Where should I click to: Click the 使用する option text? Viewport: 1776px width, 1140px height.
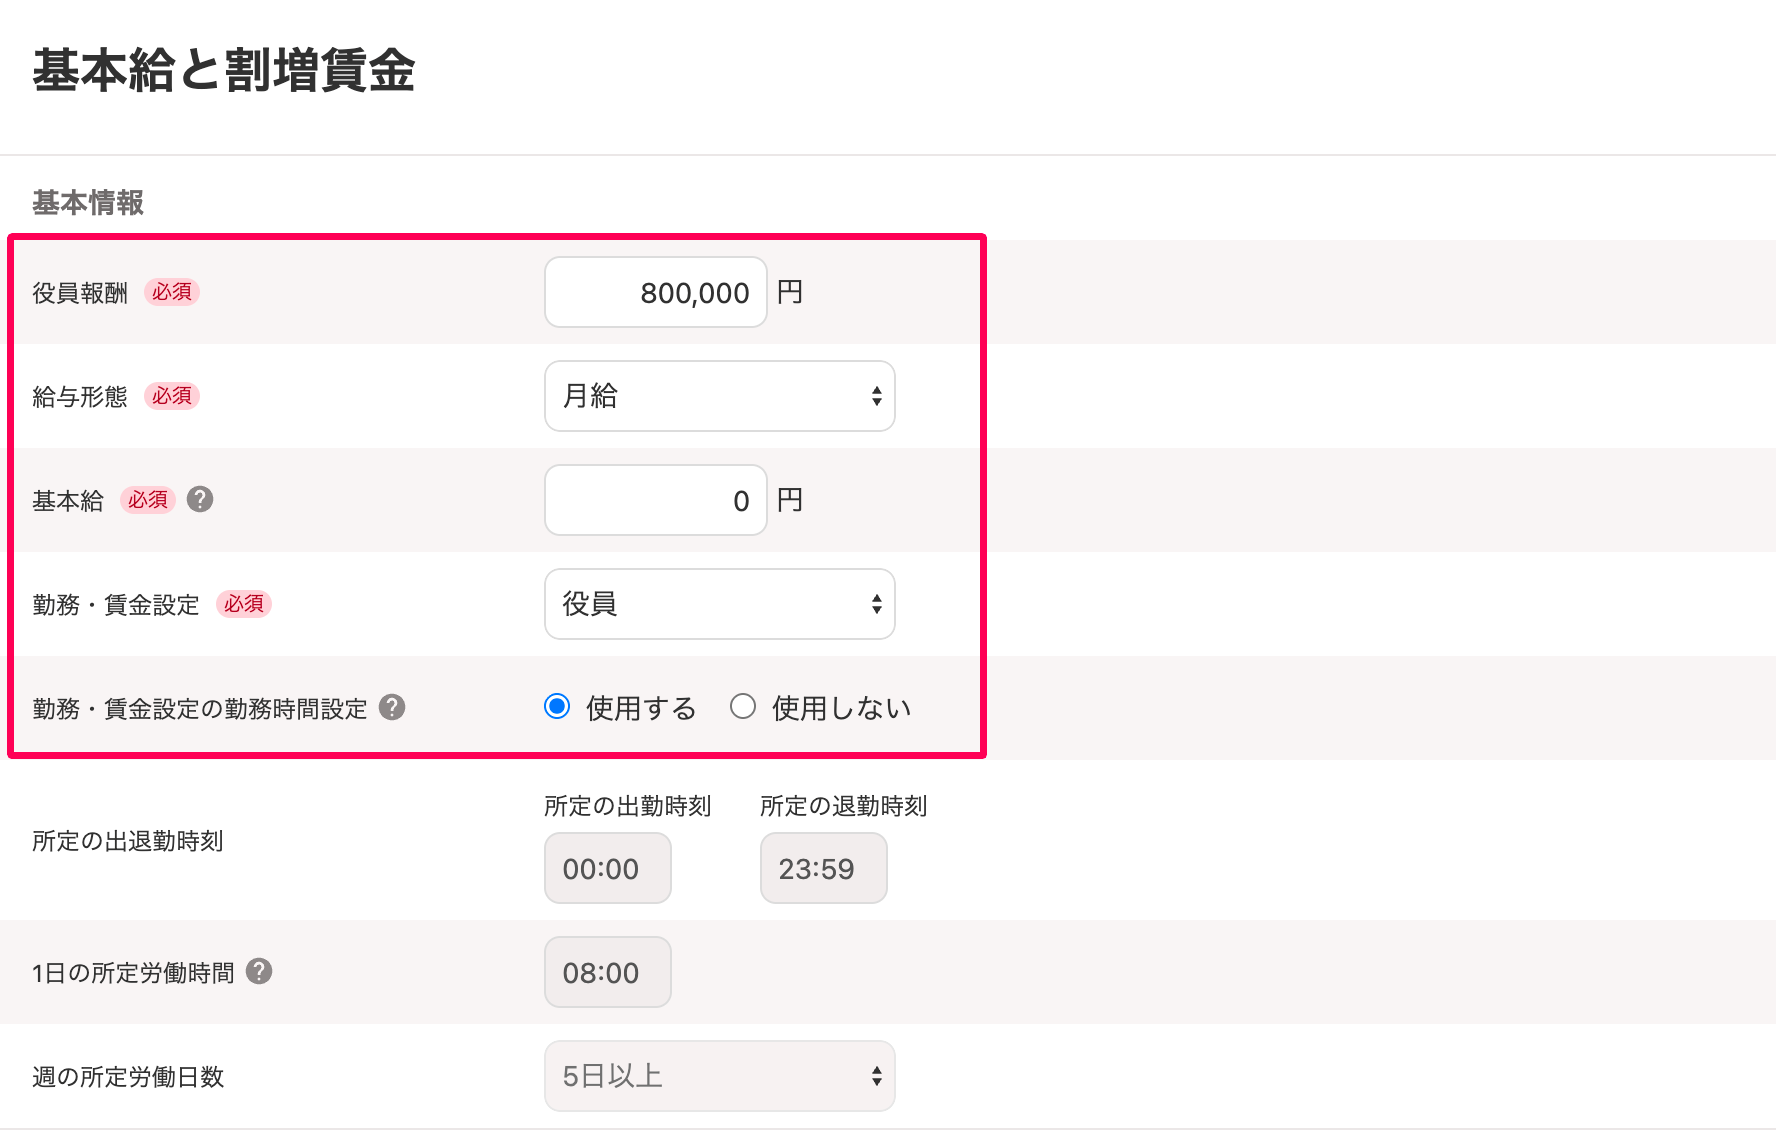(641, 708)
